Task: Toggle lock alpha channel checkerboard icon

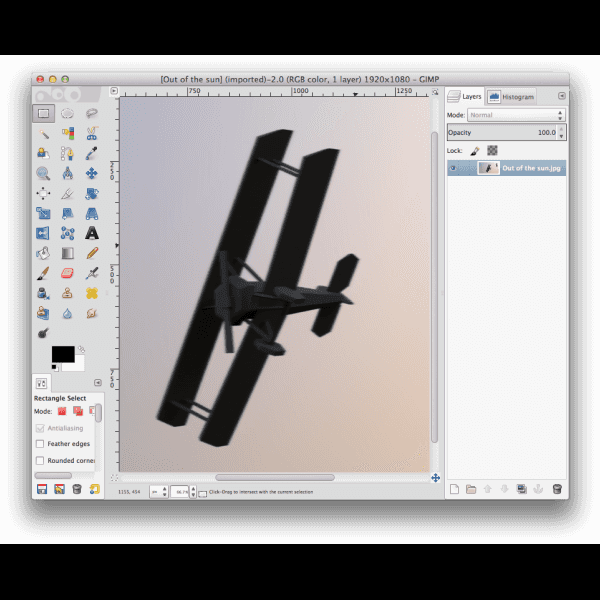Action: [492, 150]
